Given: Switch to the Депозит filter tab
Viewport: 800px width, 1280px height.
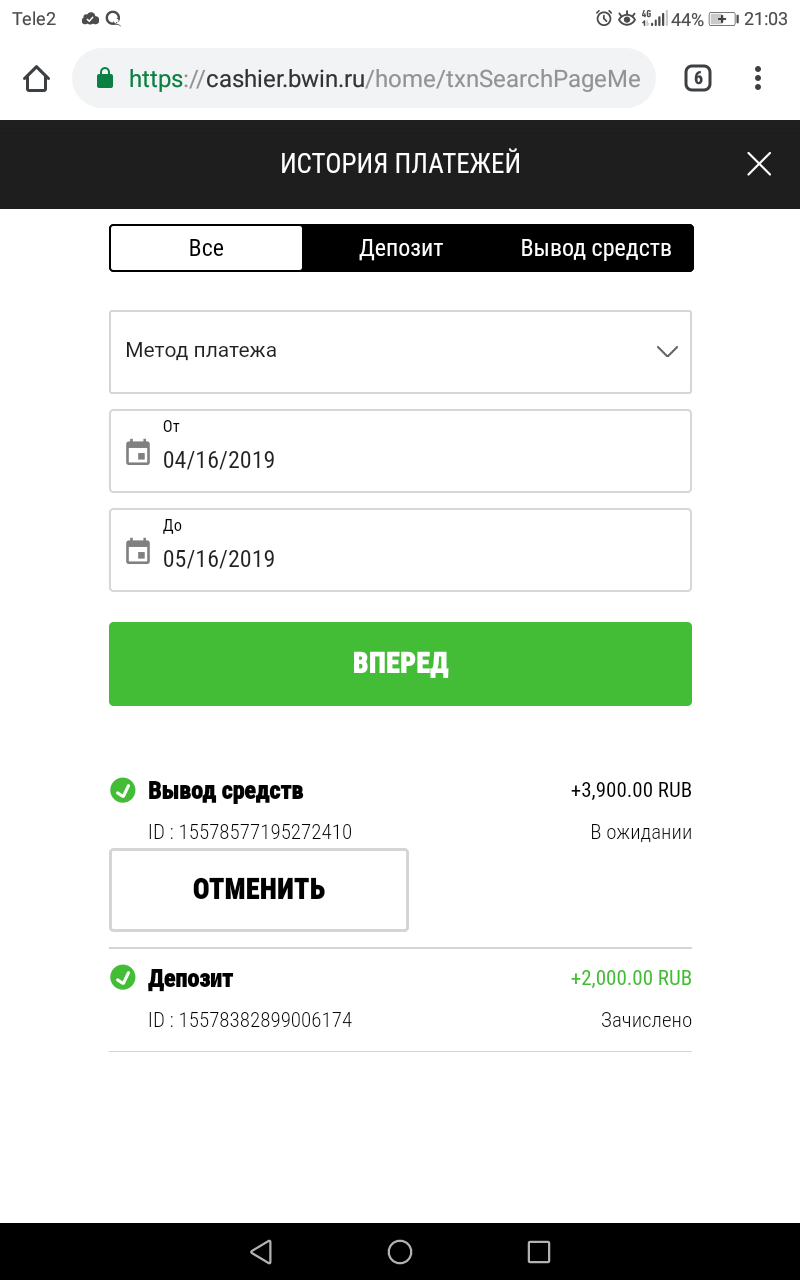Looking at the screenshot, I should (401, 248).
